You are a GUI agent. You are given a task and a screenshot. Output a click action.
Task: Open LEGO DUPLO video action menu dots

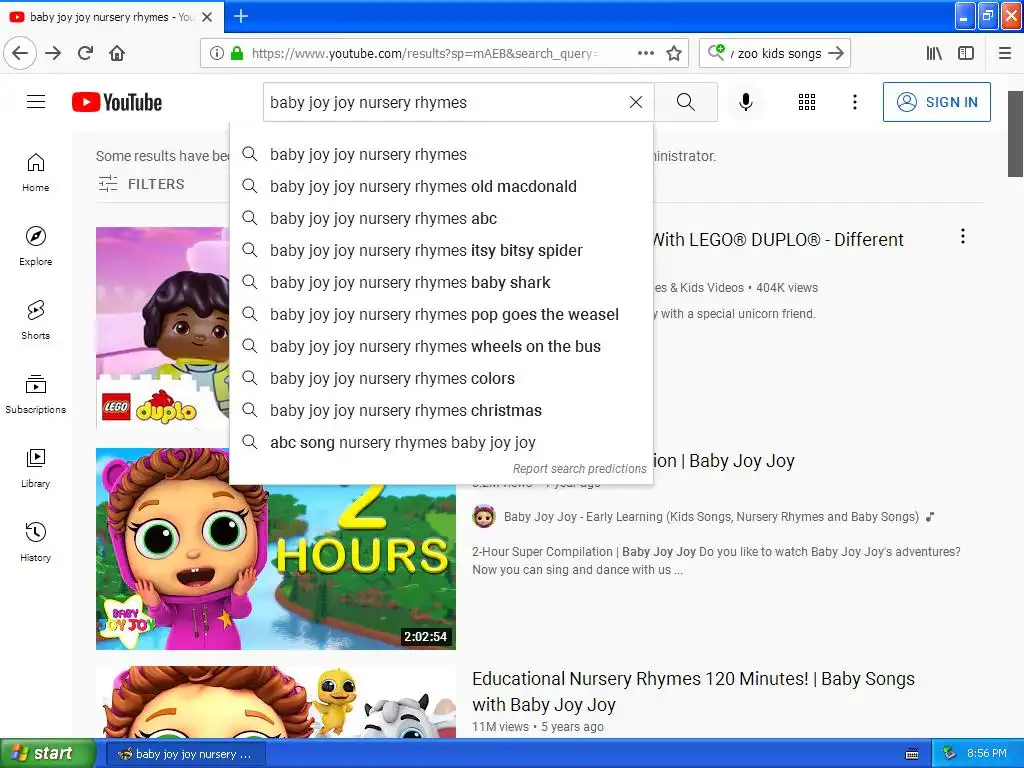pos(963,236)
